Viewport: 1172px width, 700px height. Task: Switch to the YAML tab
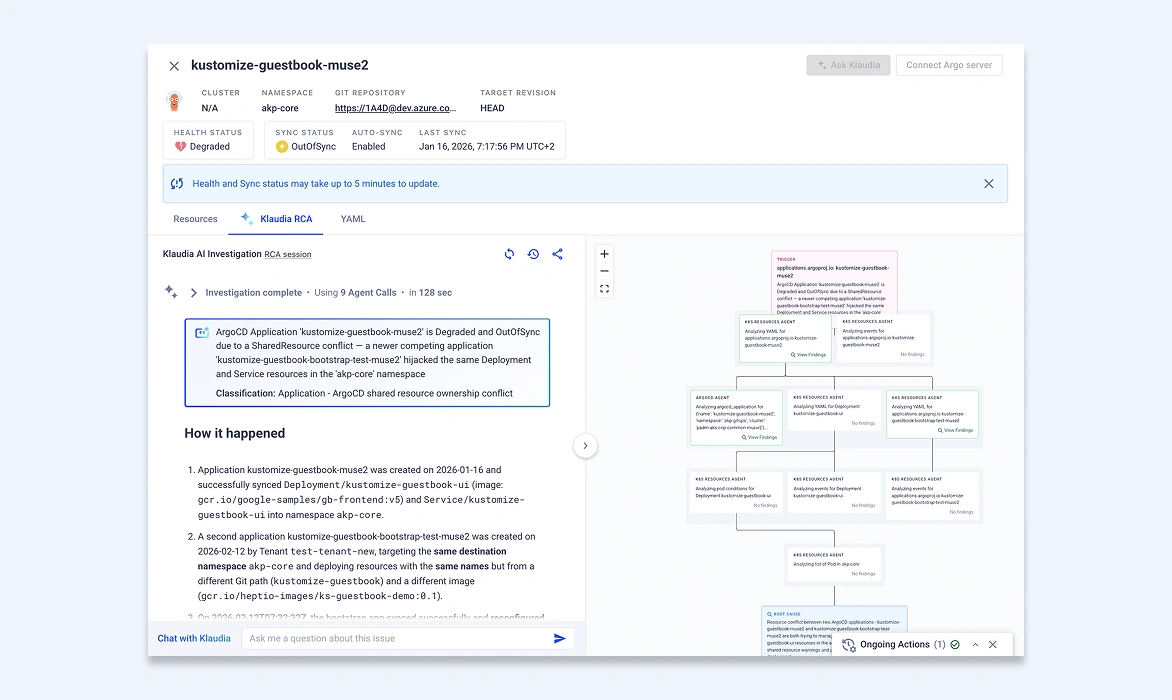coord(353,219)
